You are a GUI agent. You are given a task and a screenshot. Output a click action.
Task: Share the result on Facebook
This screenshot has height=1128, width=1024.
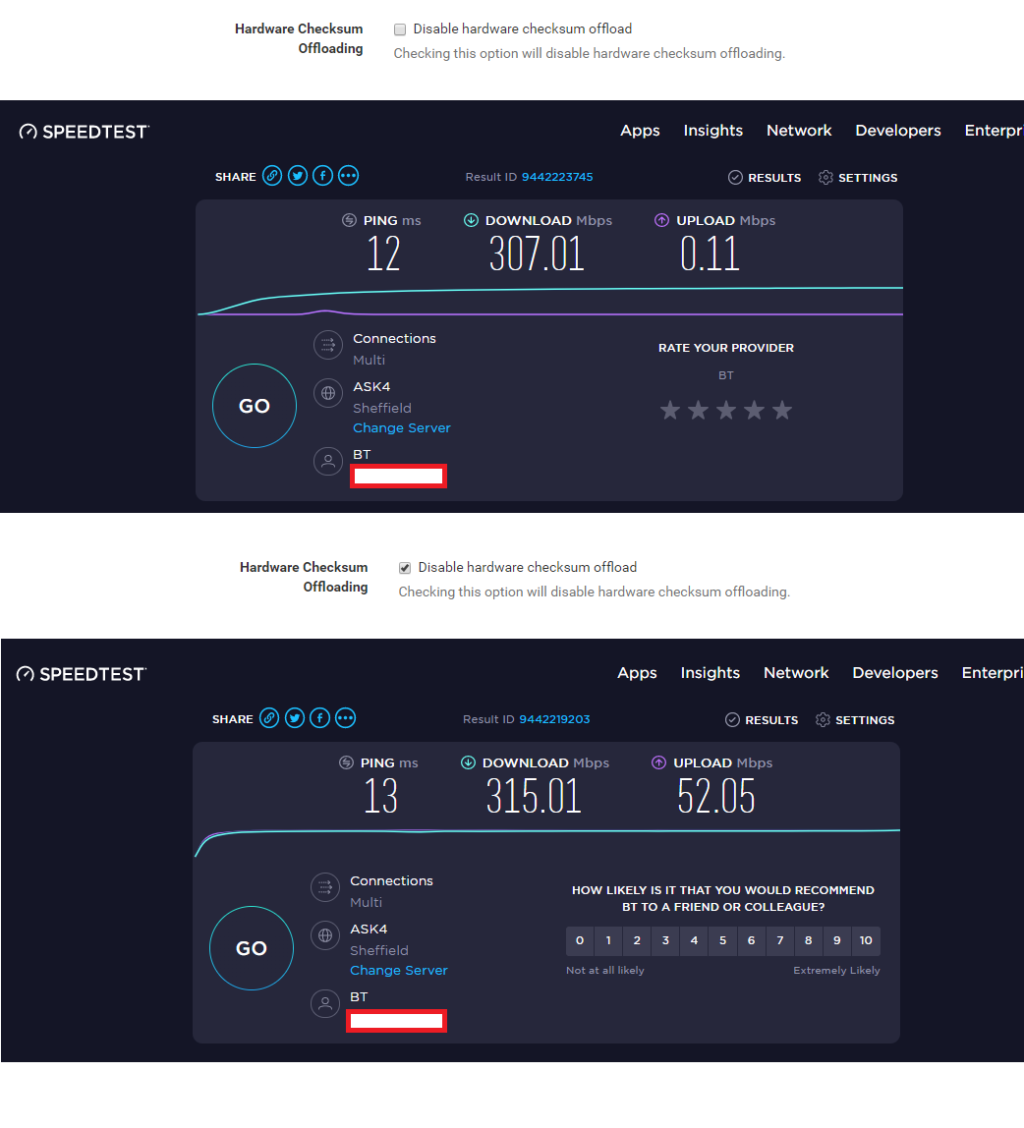[x=322, y=175]
